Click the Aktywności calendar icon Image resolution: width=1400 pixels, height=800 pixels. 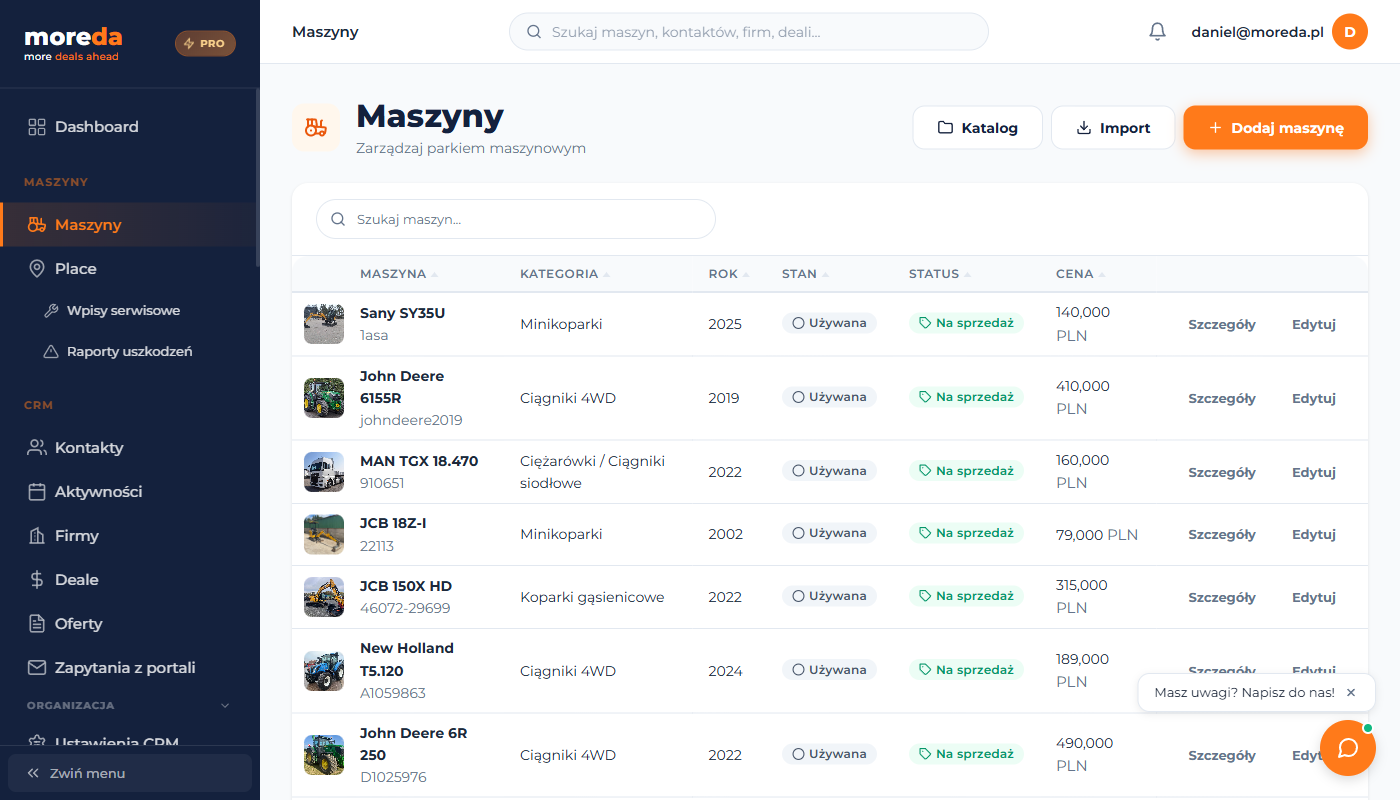click(x=37, y=492)
